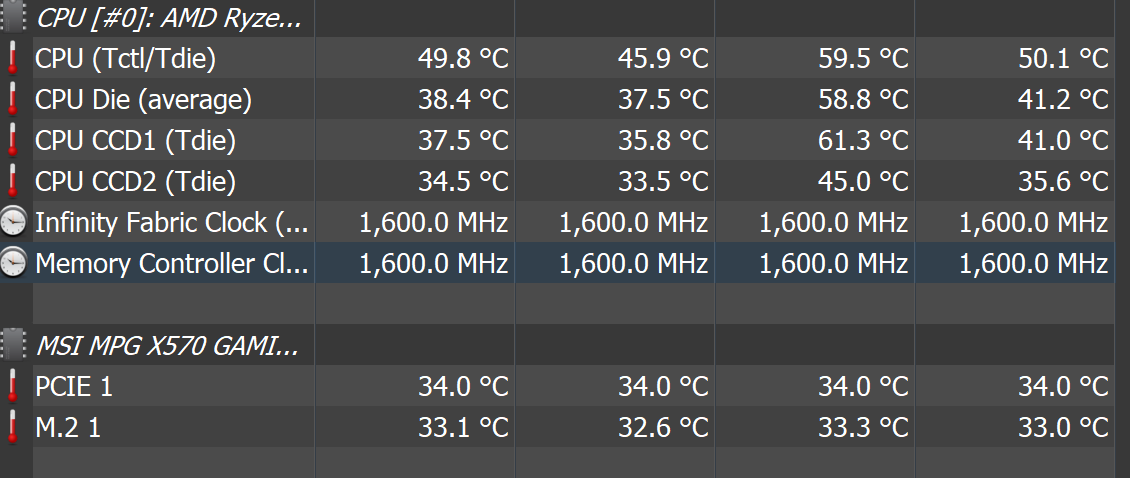This screenshot has width=1130, height=478.
Task: Click the clock icon for Memory Controller Clock
Action: (14, 263)
